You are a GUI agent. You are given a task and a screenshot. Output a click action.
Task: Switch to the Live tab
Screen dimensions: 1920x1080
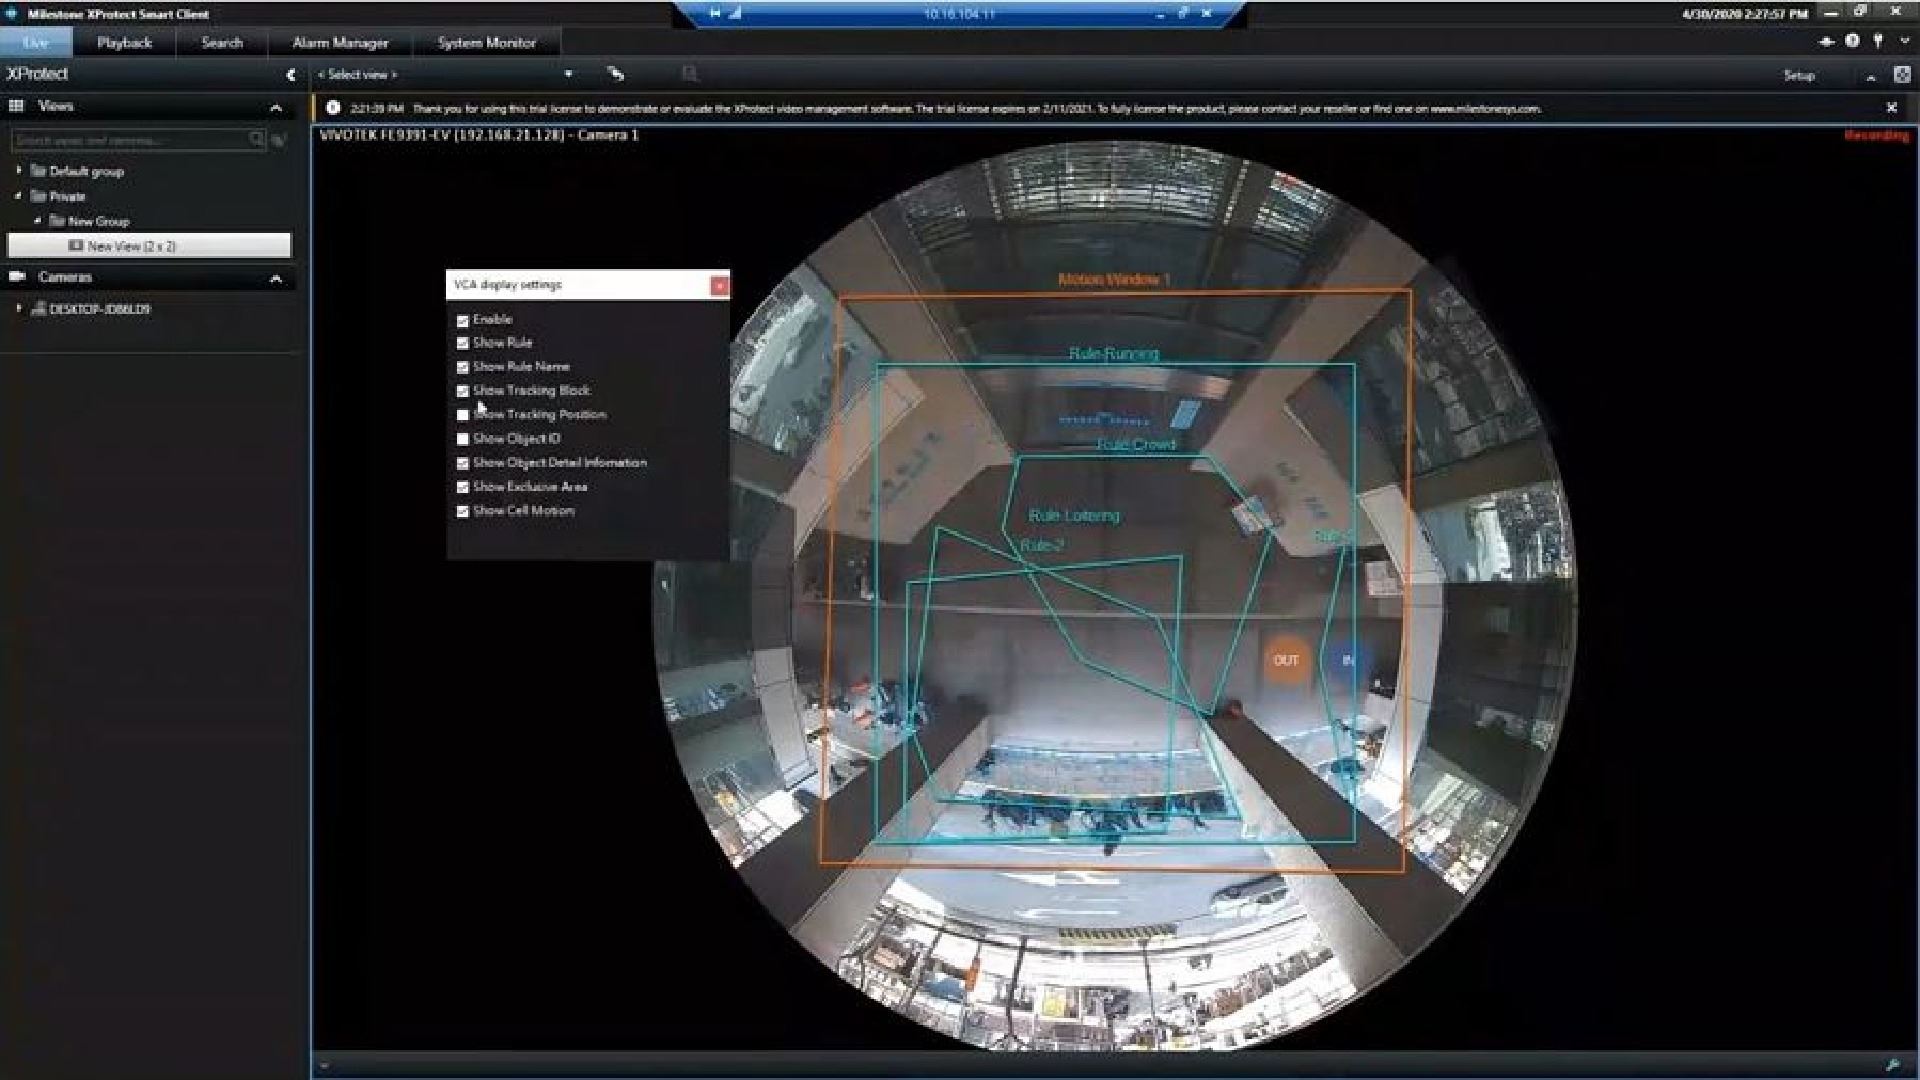(x=36, y=42)
